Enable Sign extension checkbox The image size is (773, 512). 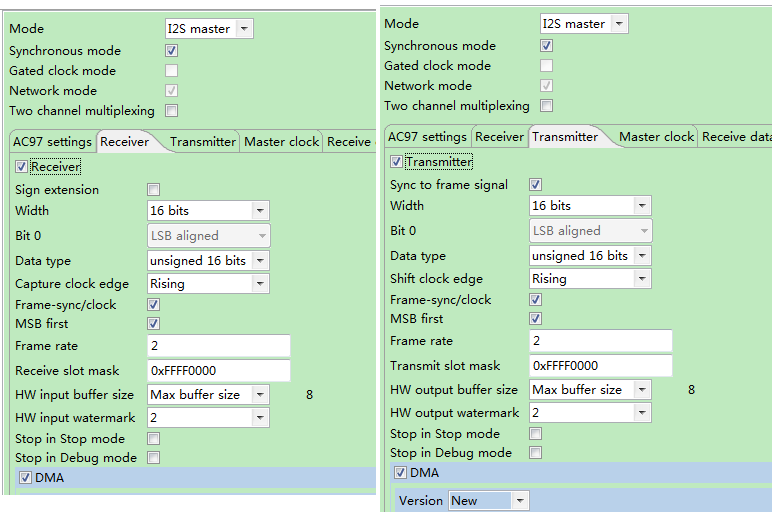tap(153, 189)
